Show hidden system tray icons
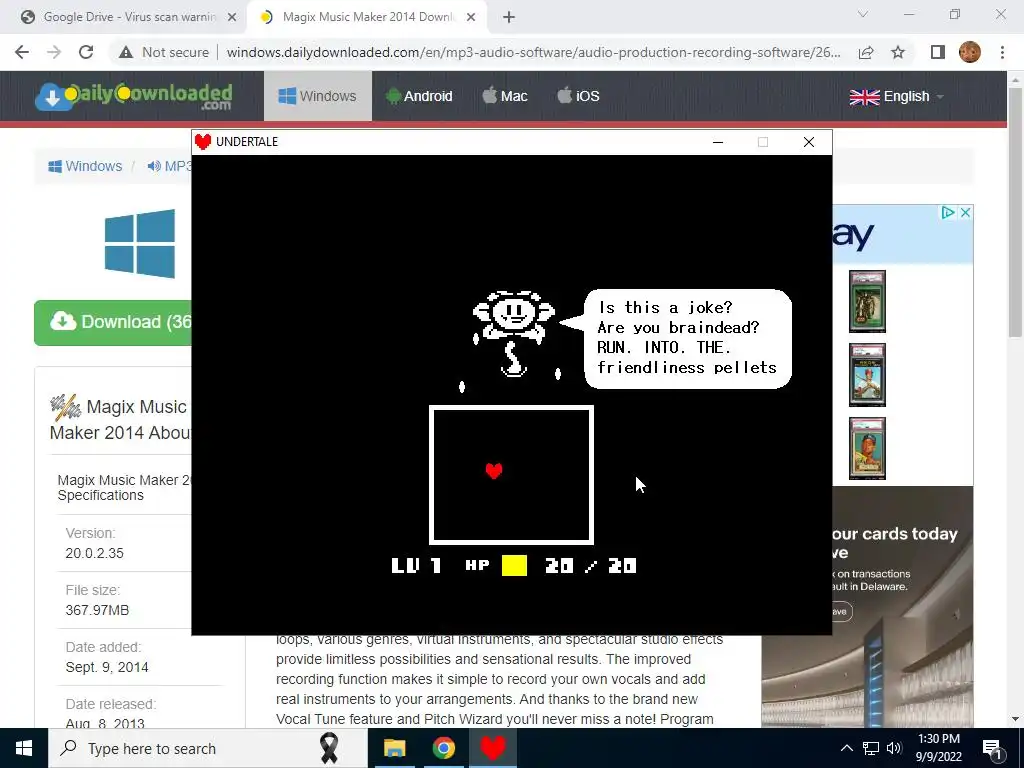 (846, 748)
